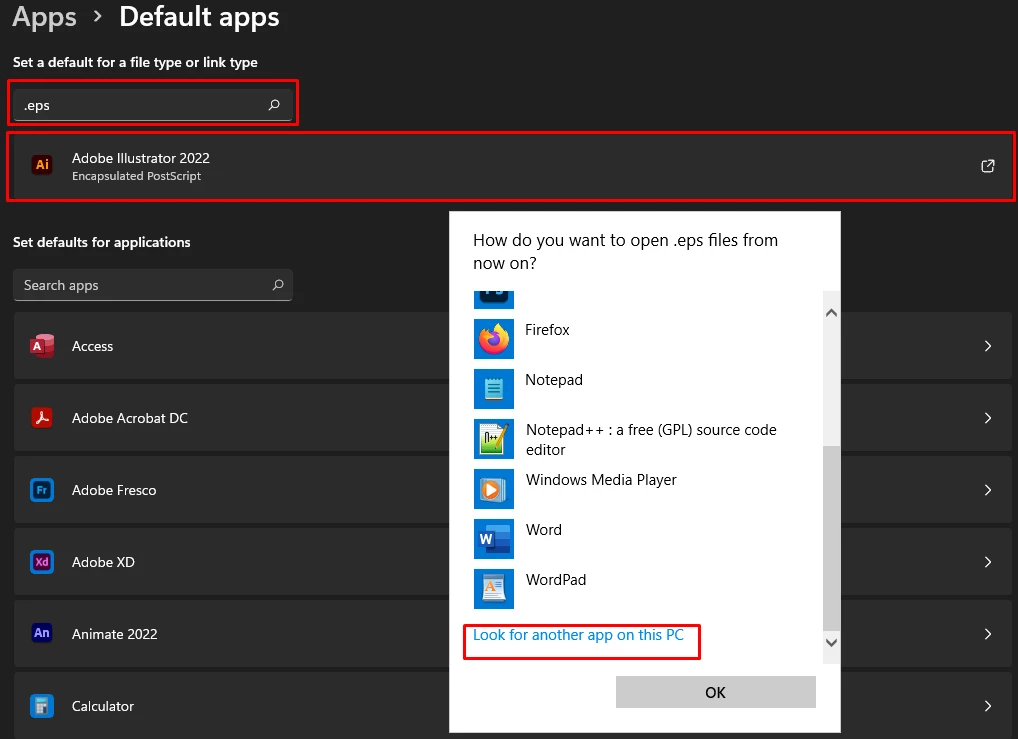Expand the Adobe Acrobat DC row chevron

pos(987,418)
